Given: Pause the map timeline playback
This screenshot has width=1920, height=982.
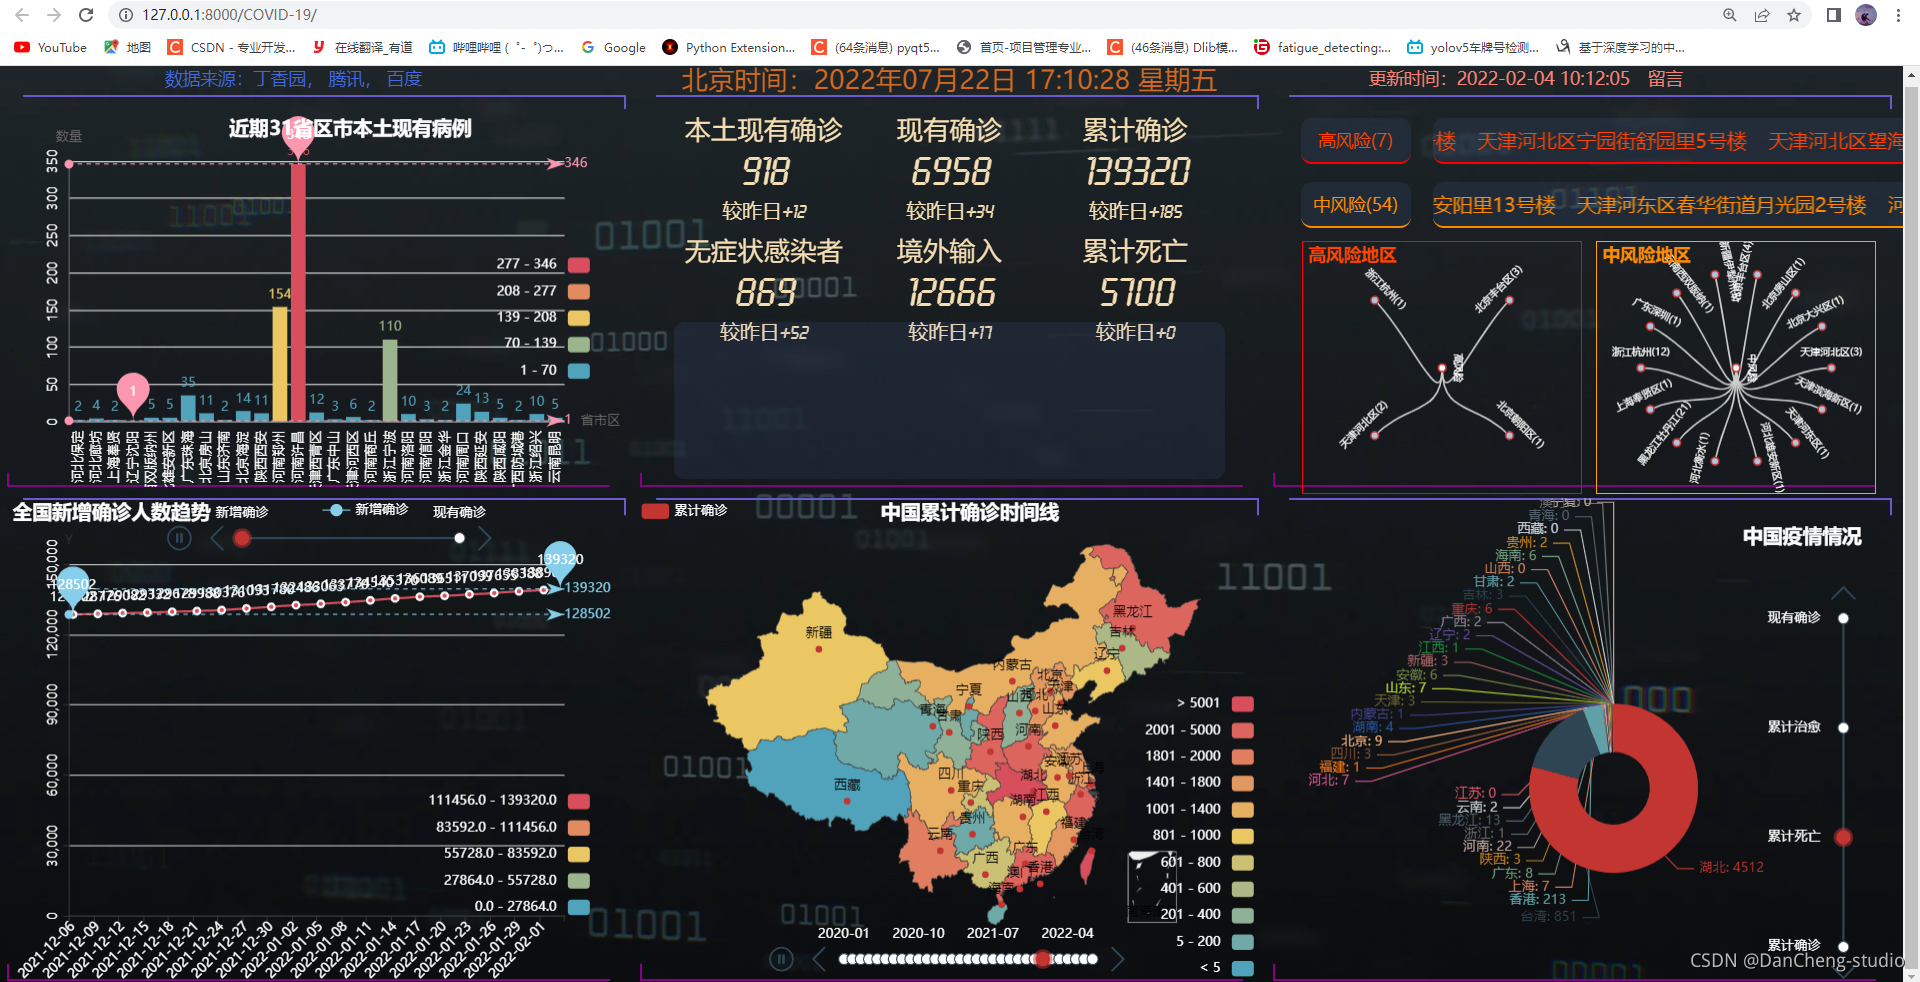Looking at the screenshot, I should click(781, 959).
